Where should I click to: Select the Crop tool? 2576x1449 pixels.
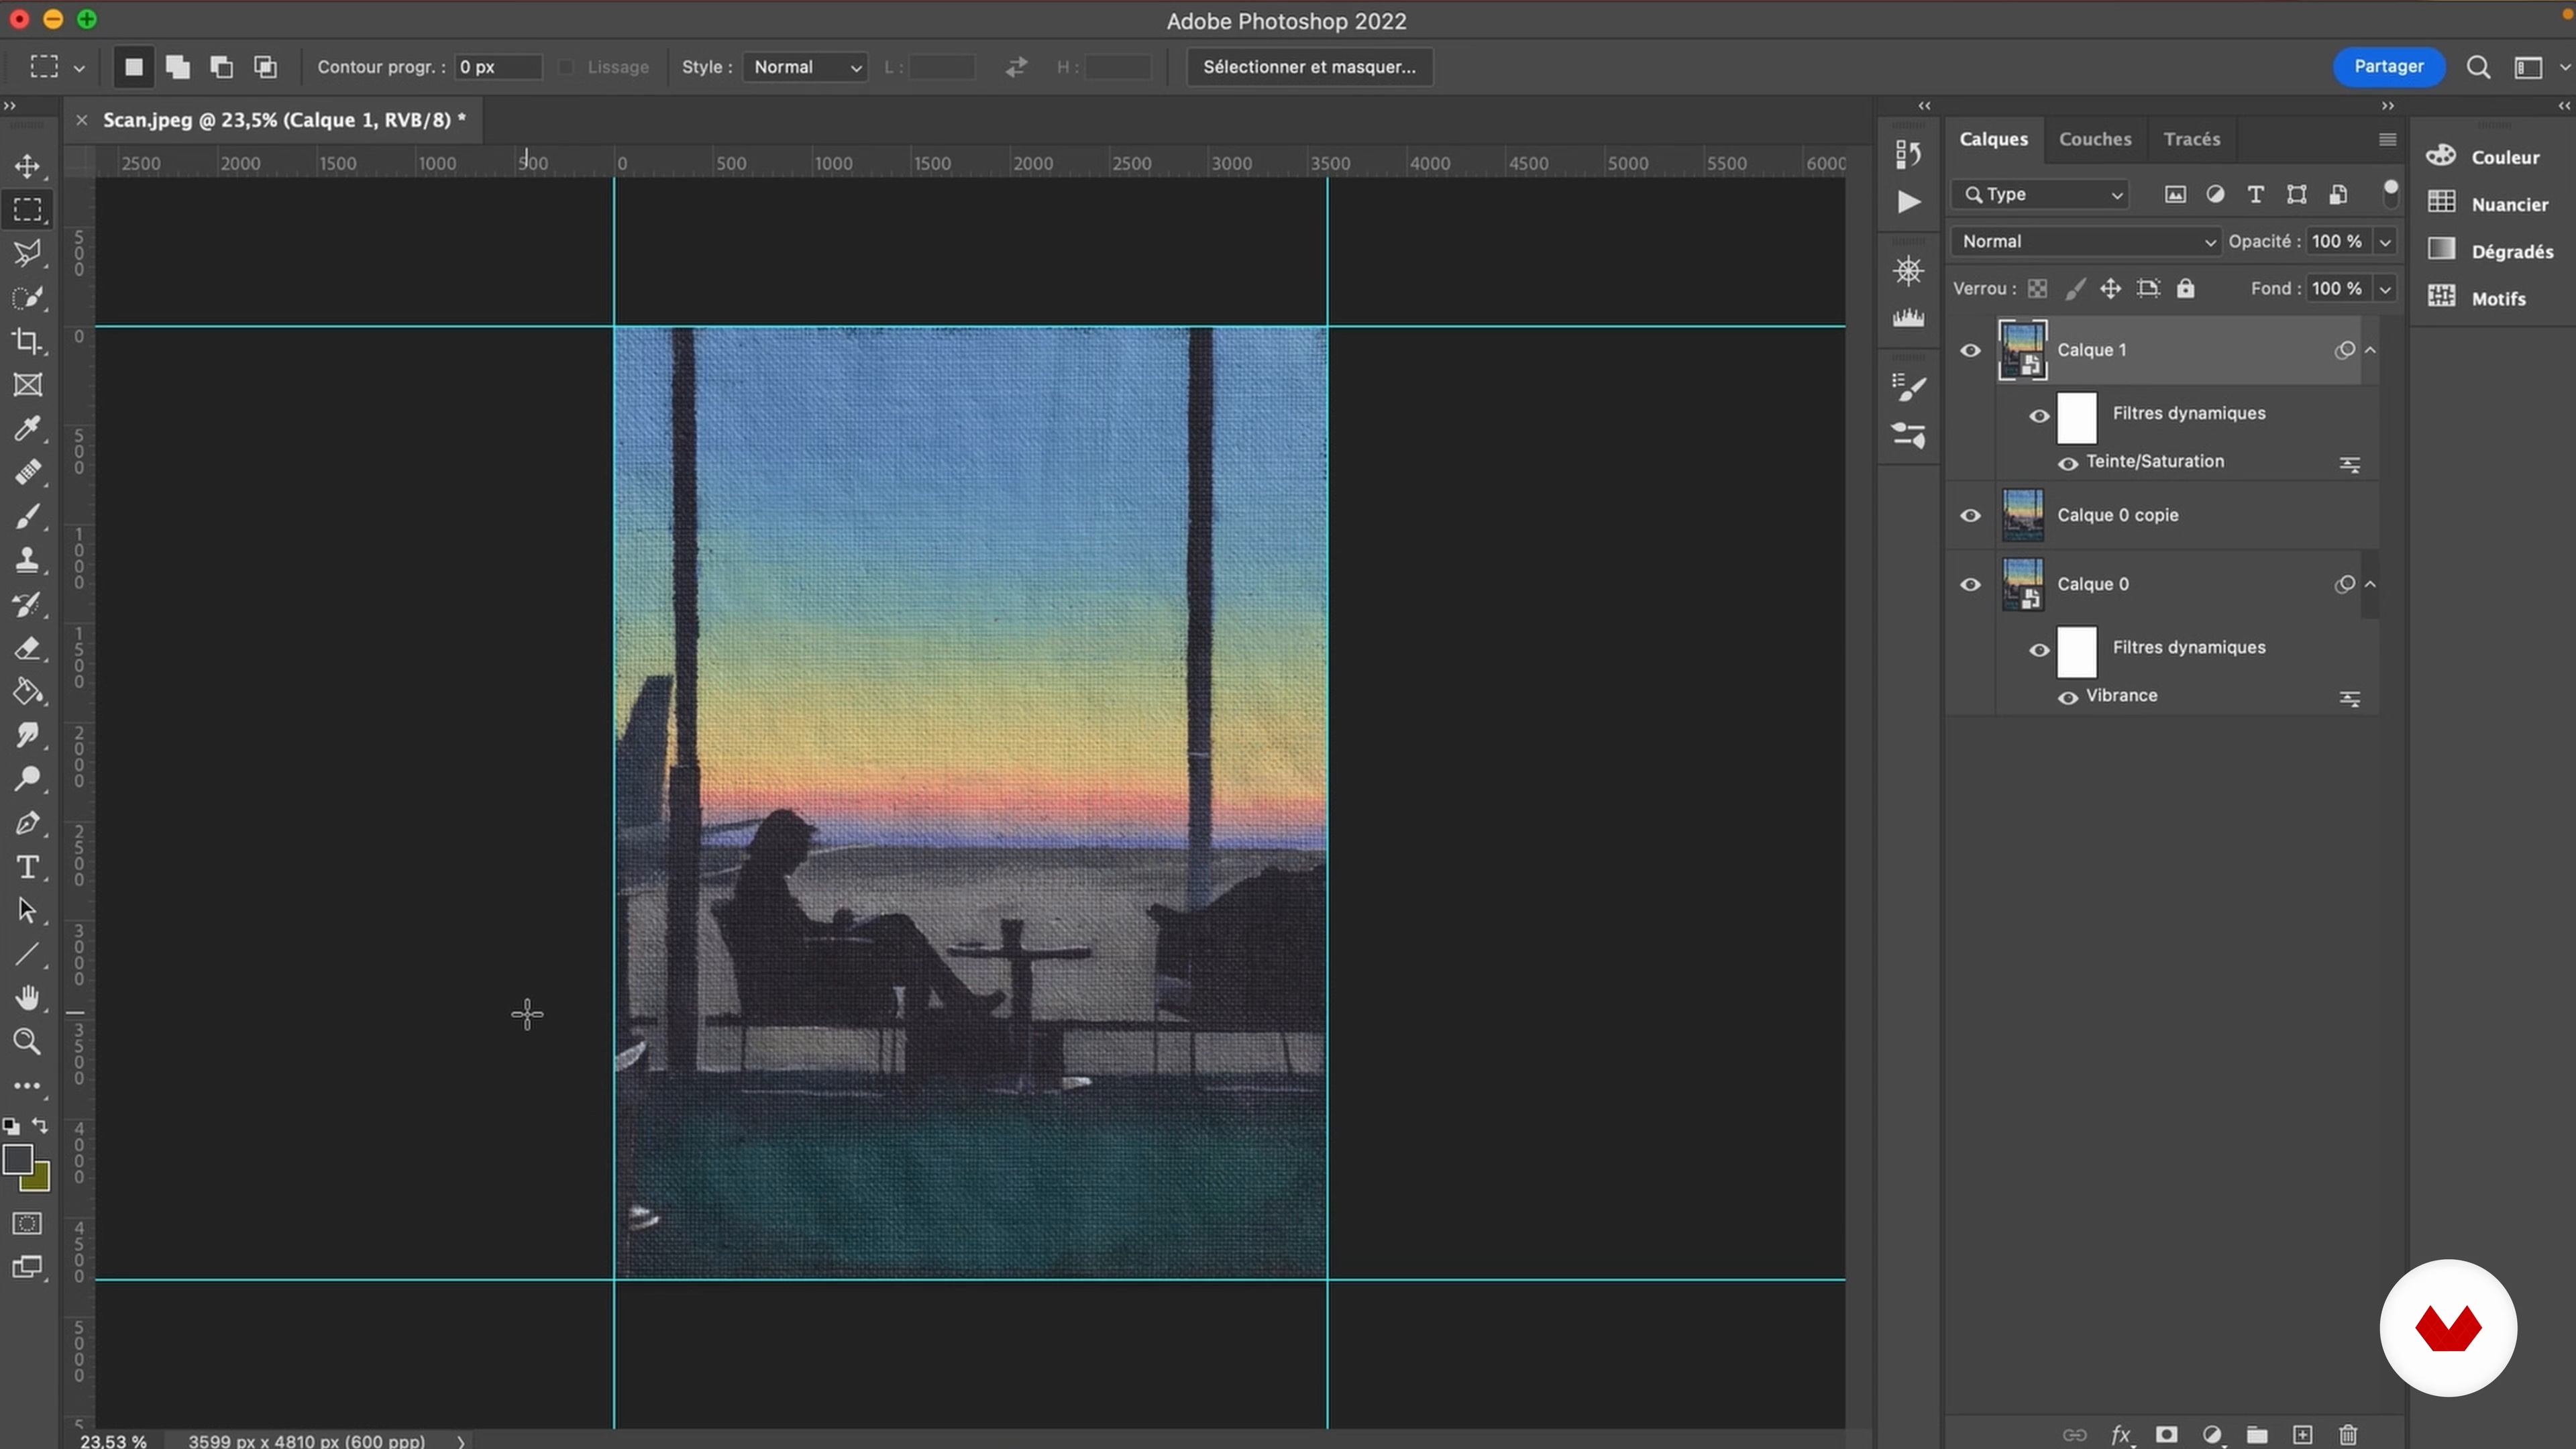point(27,341)
